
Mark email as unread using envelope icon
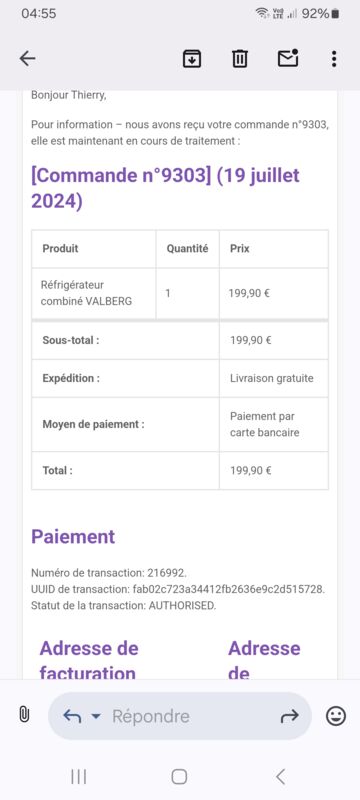pyautogui.click(x=288, y=58)
